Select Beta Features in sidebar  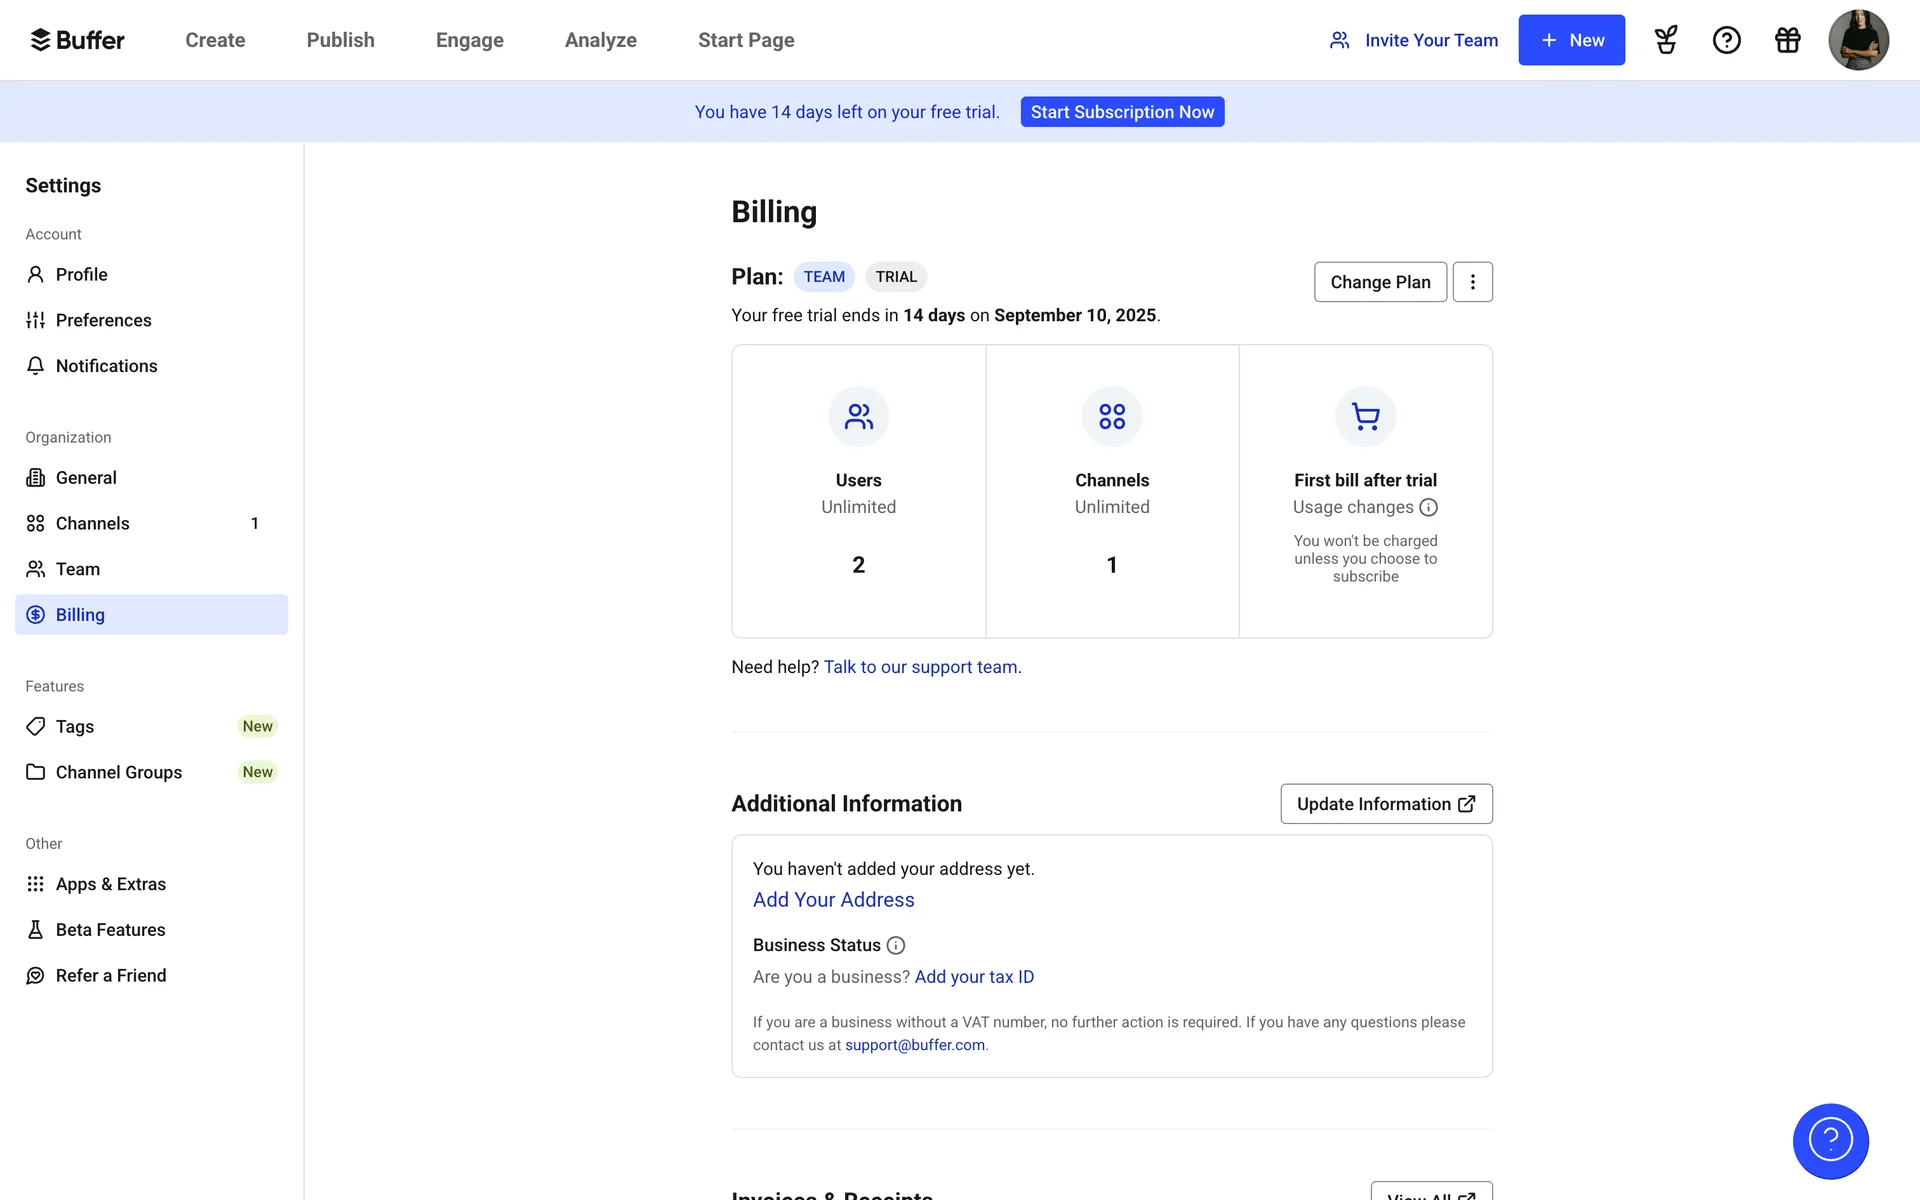tap(110, 930)
